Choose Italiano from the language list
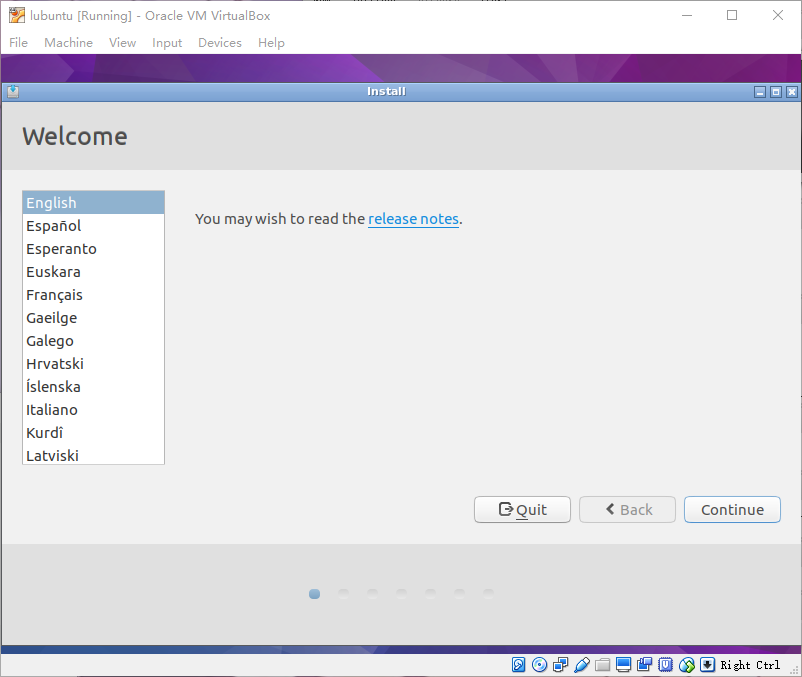Image resolution: width=802 pixels, height=677 pixels. tap(52, 410)
